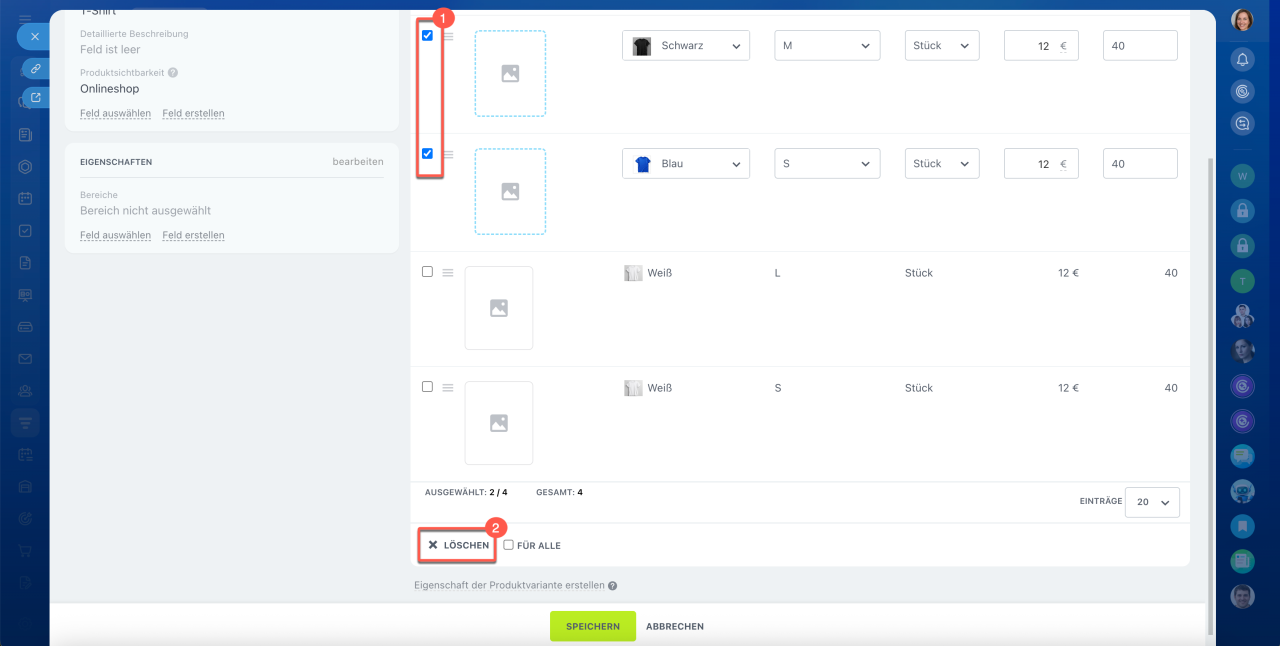
Task: Open the CRM funnel icon in left sidebar
Action: (25, 423)
